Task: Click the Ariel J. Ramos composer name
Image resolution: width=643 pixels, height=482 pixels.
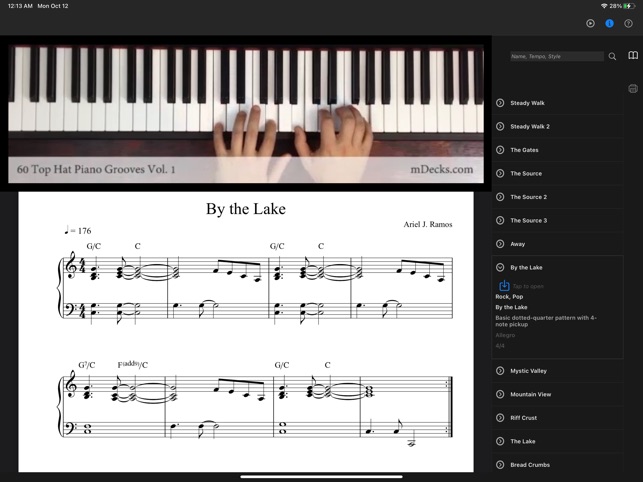Action: click(x=428, y=224)
